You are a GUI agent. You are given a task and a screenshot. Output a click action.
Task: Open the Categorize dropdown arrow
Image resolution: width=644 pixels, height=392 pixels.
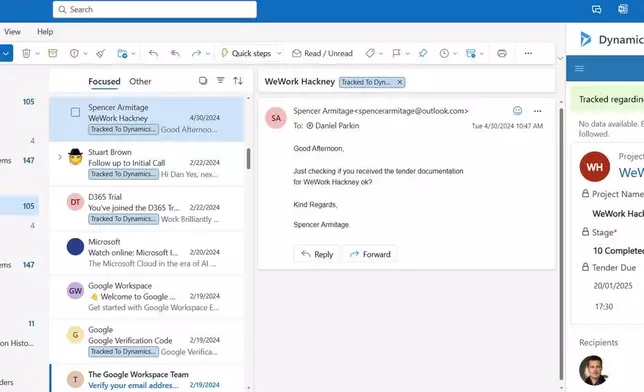point(381,54)
